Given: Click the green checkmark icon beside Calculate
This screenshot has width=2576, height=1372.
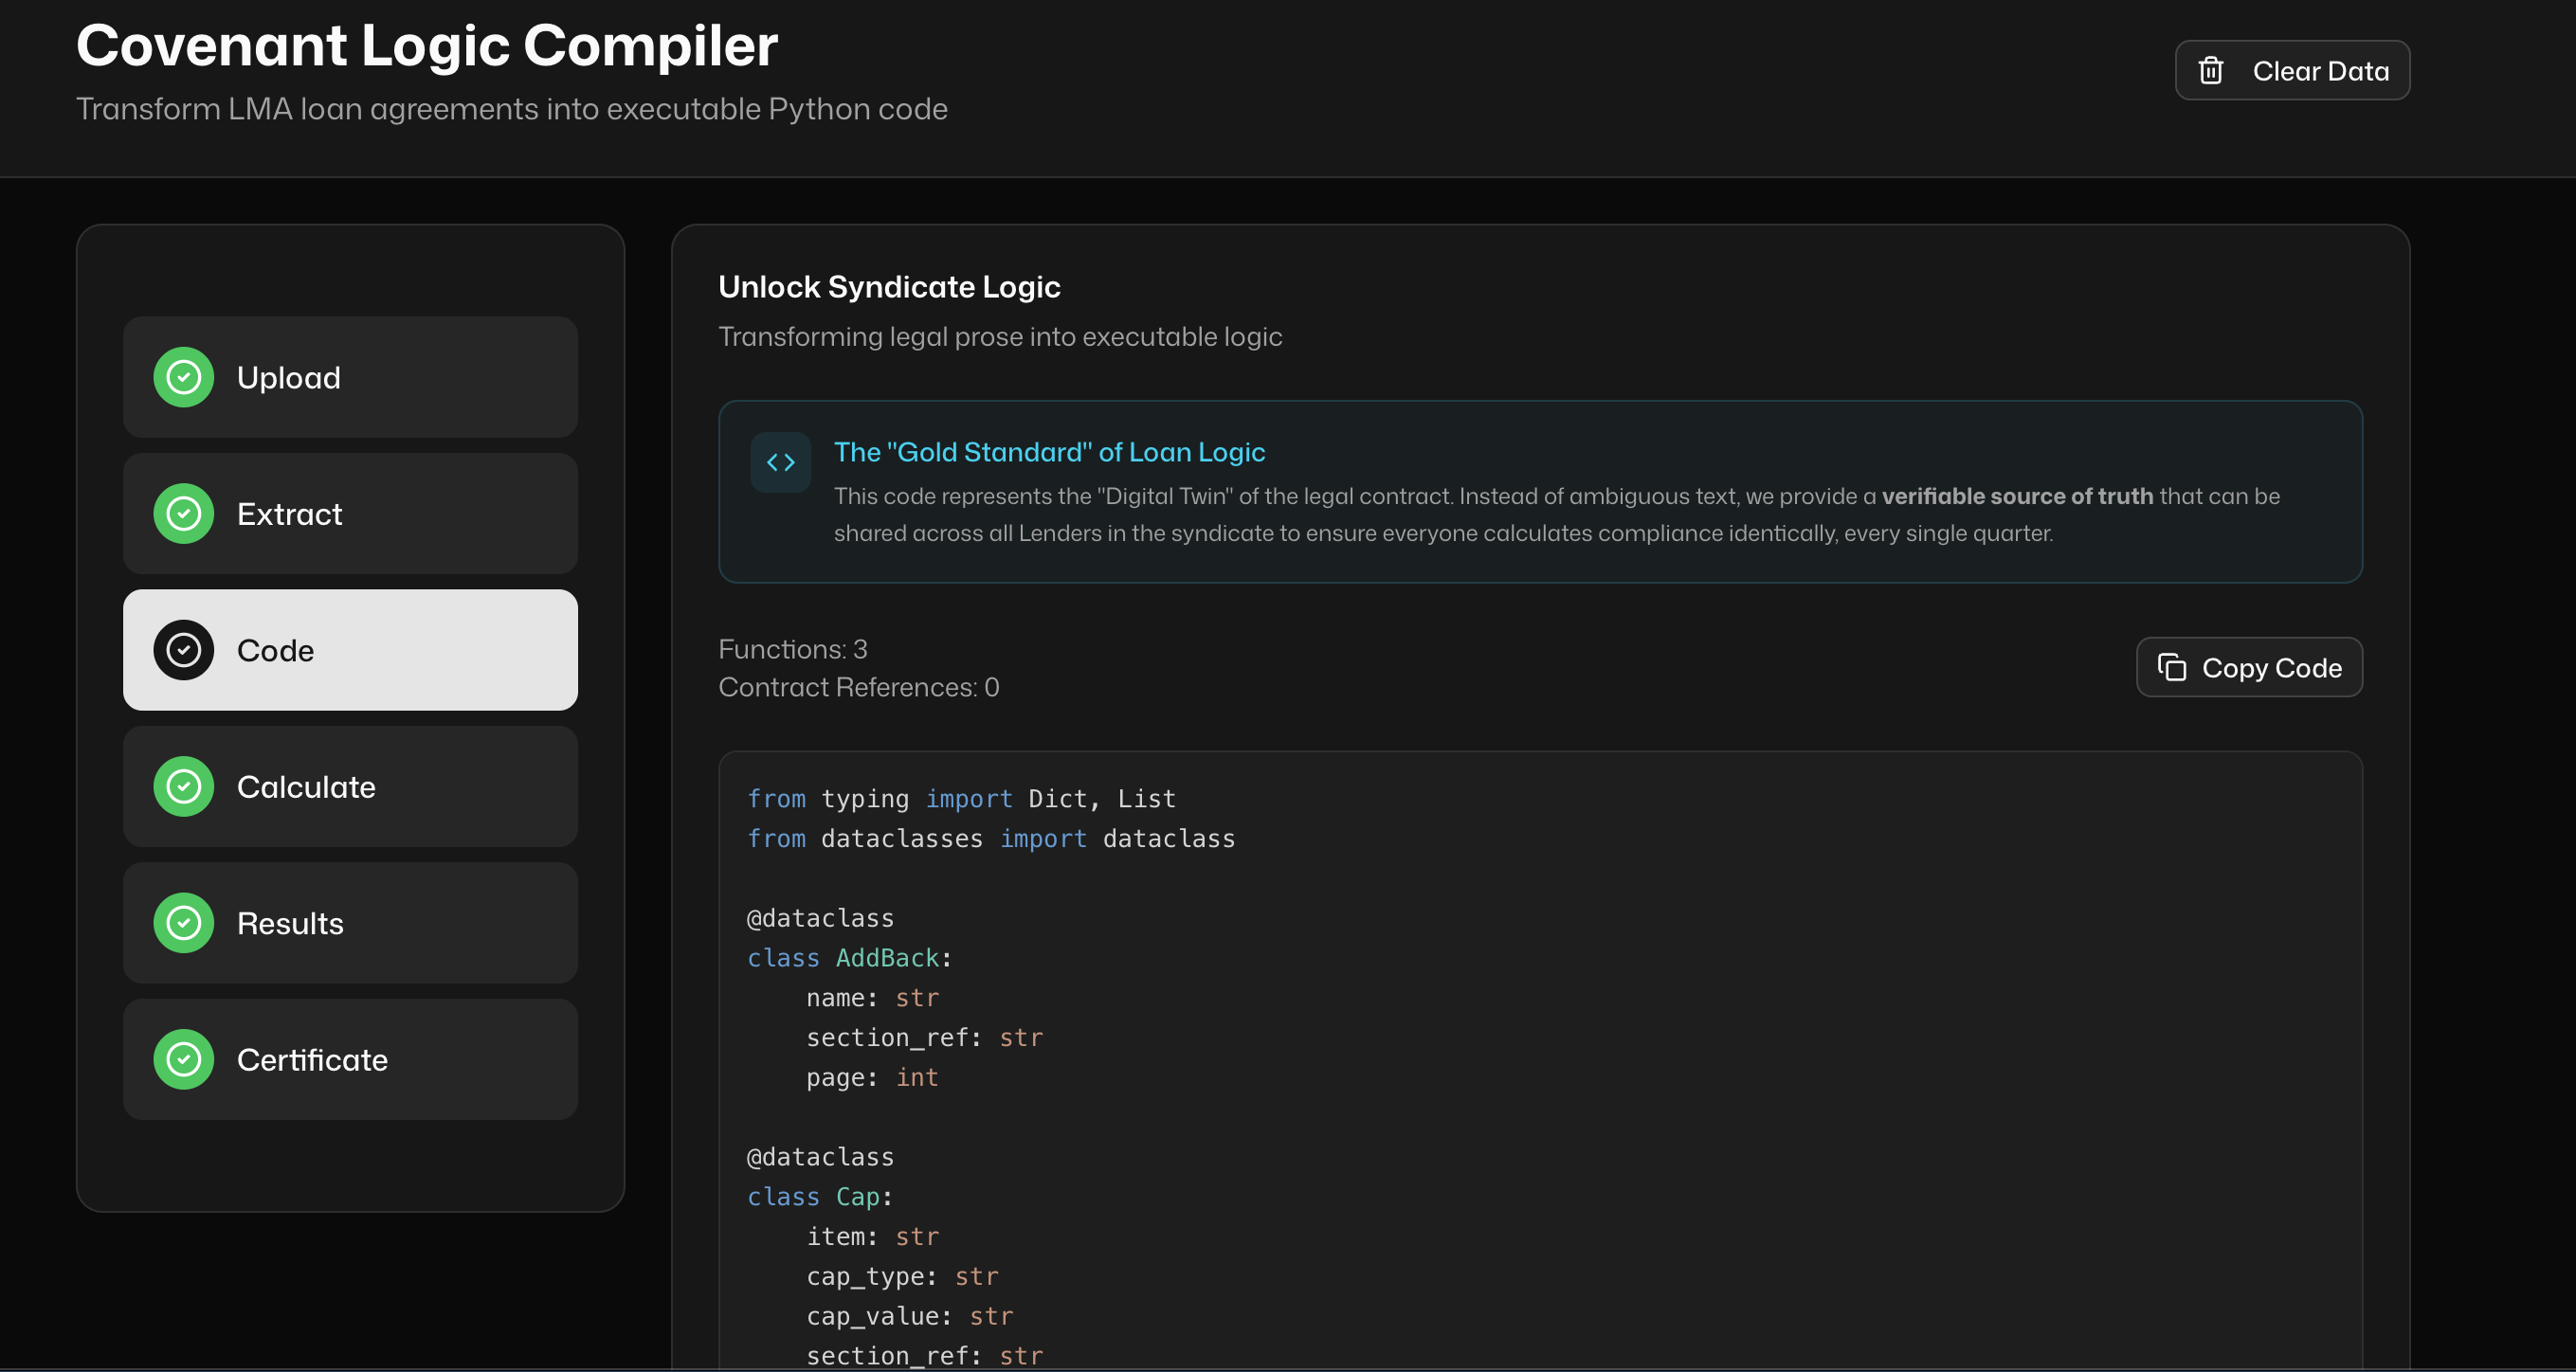Looking at the screenshot, I should pos(183,787).
